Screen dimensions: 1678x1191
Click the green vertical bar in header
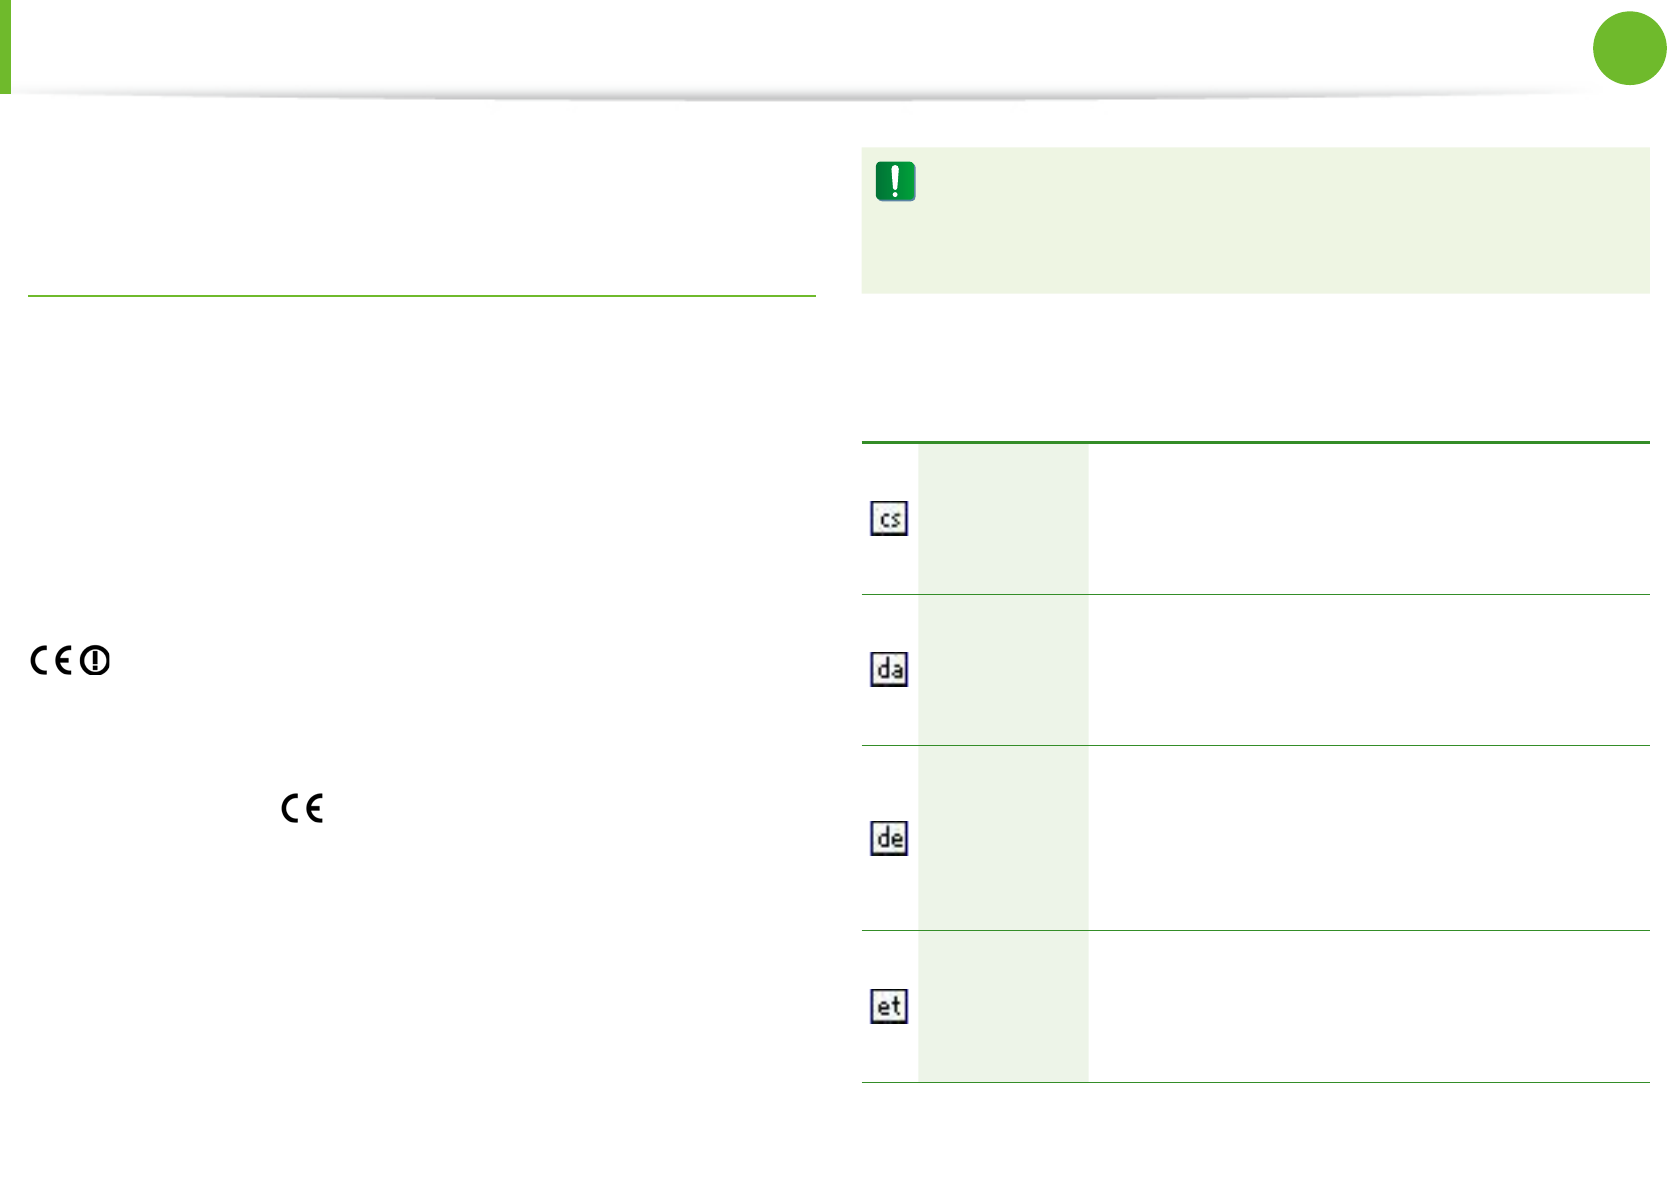[5, 47]
